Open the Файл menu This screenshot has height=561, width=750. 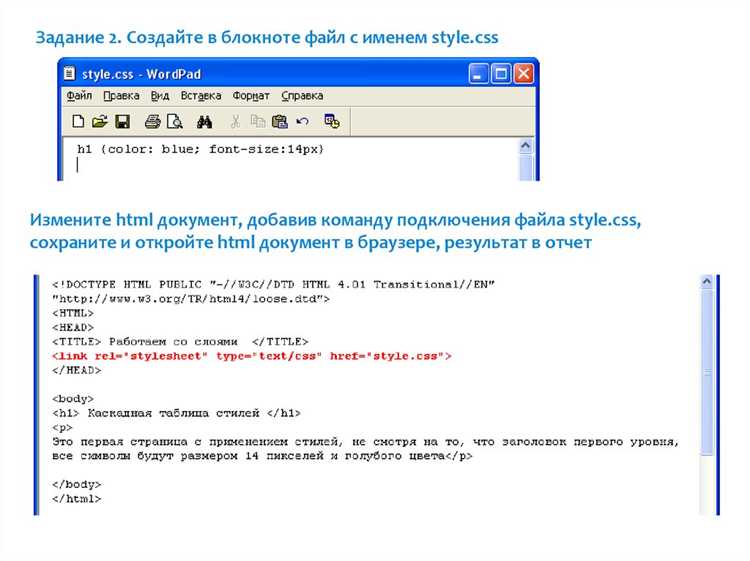(79, 96)
